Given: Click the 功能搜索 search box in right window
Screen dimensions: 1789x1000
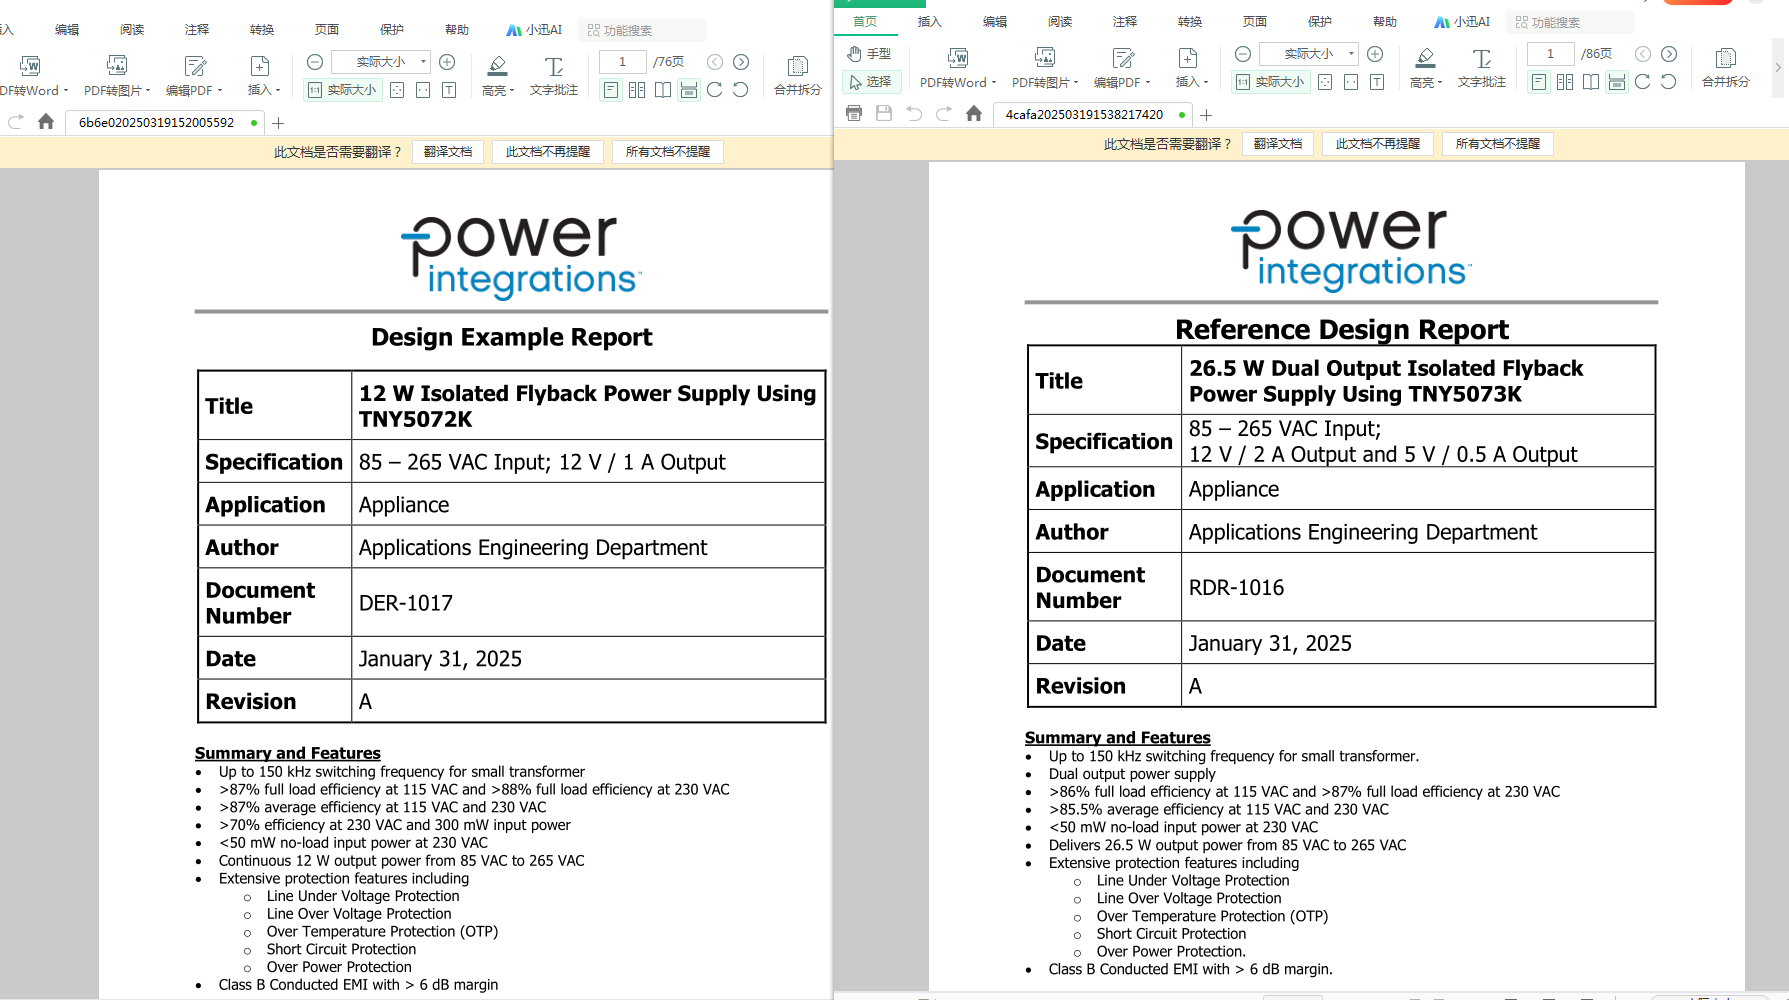Looking at the screenshot, I should coord(1569,22).
